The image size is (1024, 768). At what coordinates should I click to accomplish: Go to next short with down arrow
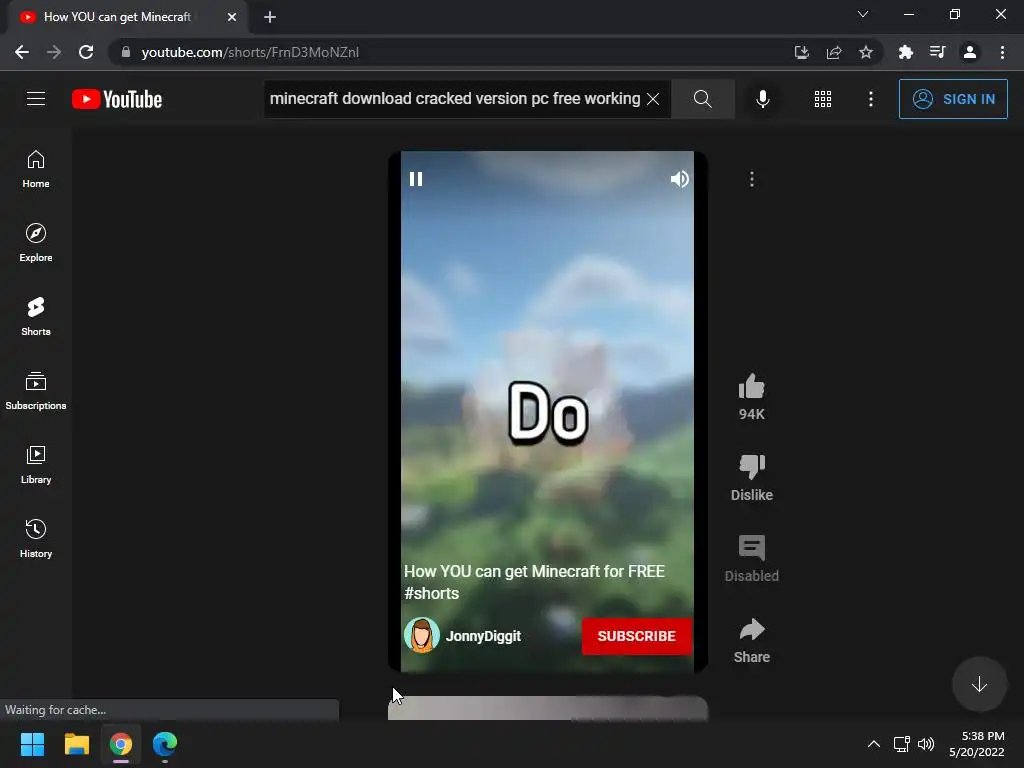tap(979, 684)
